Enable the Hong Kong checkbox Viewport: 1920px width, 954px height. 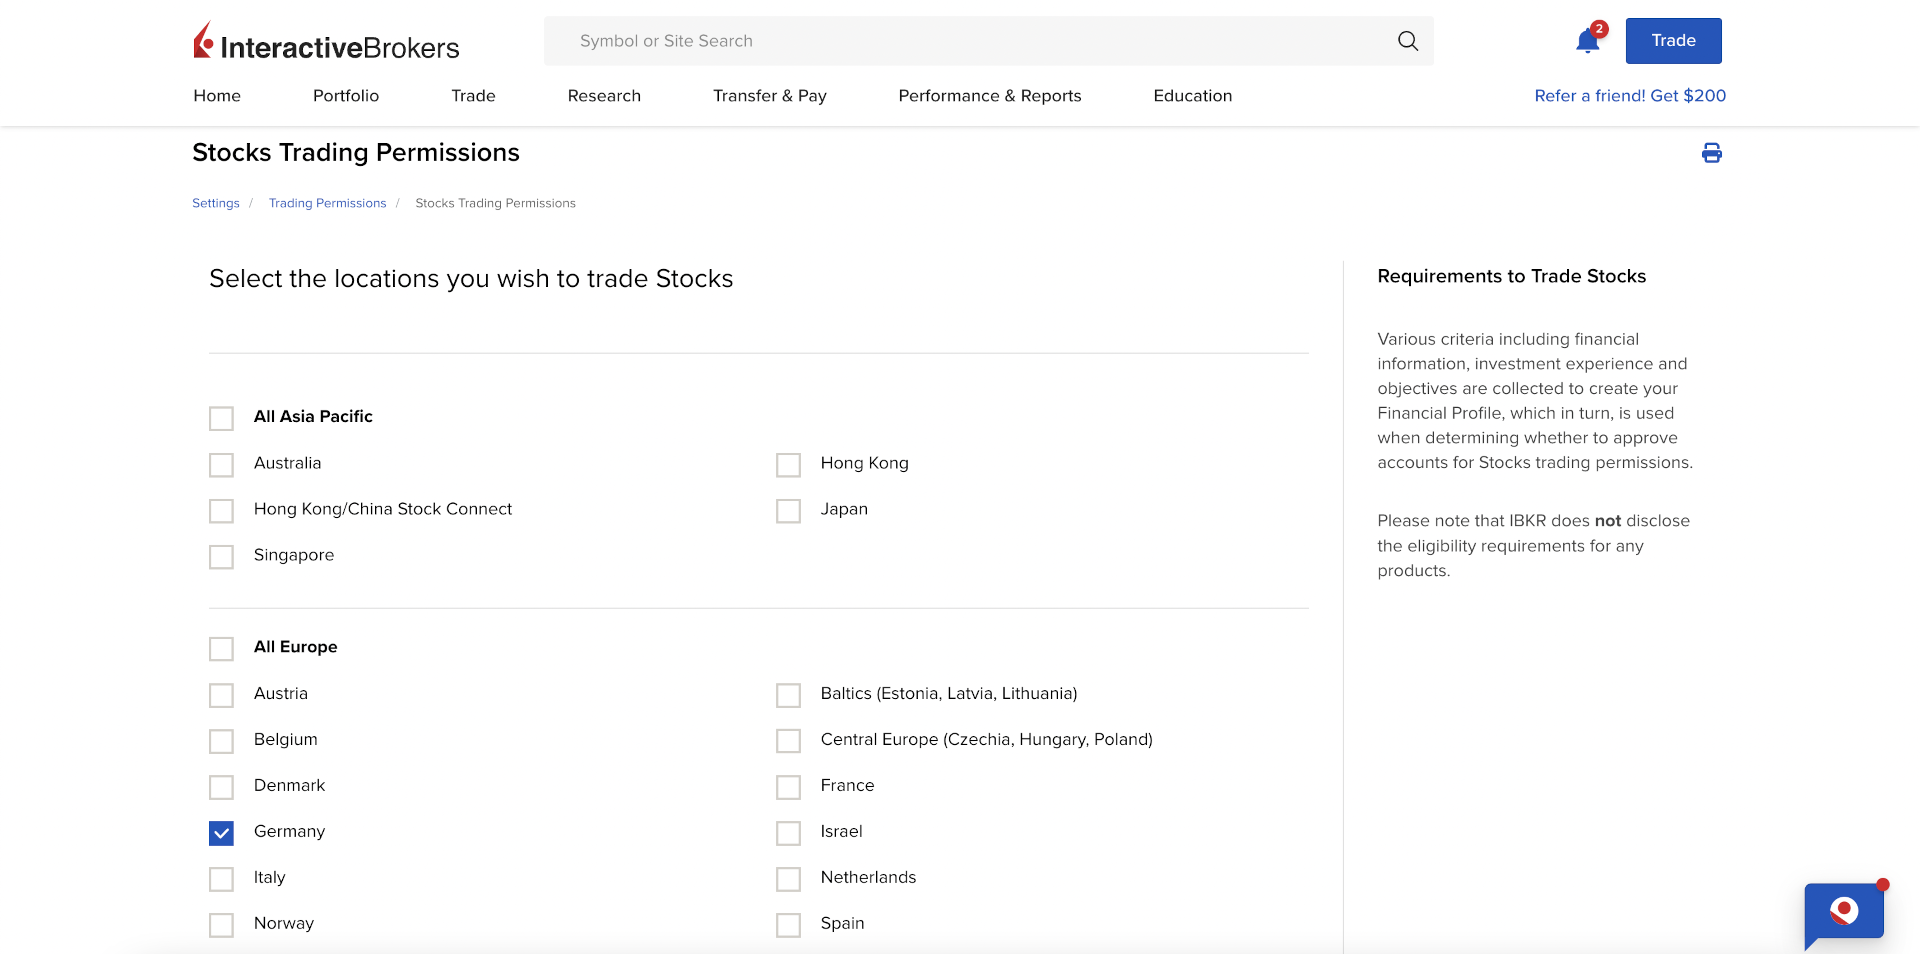788,465
